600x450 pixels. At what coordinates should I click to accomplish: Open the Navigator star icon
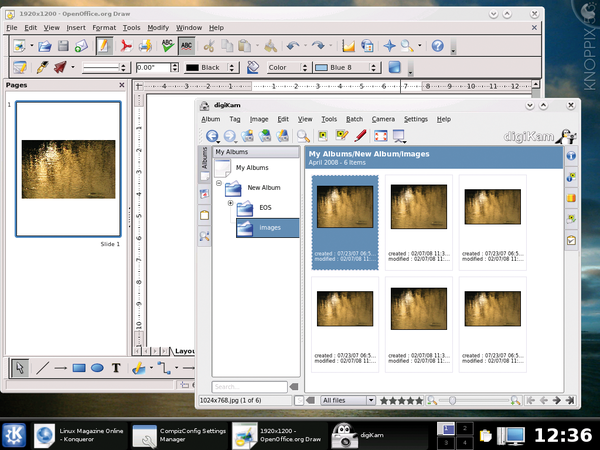pos(390,46)
